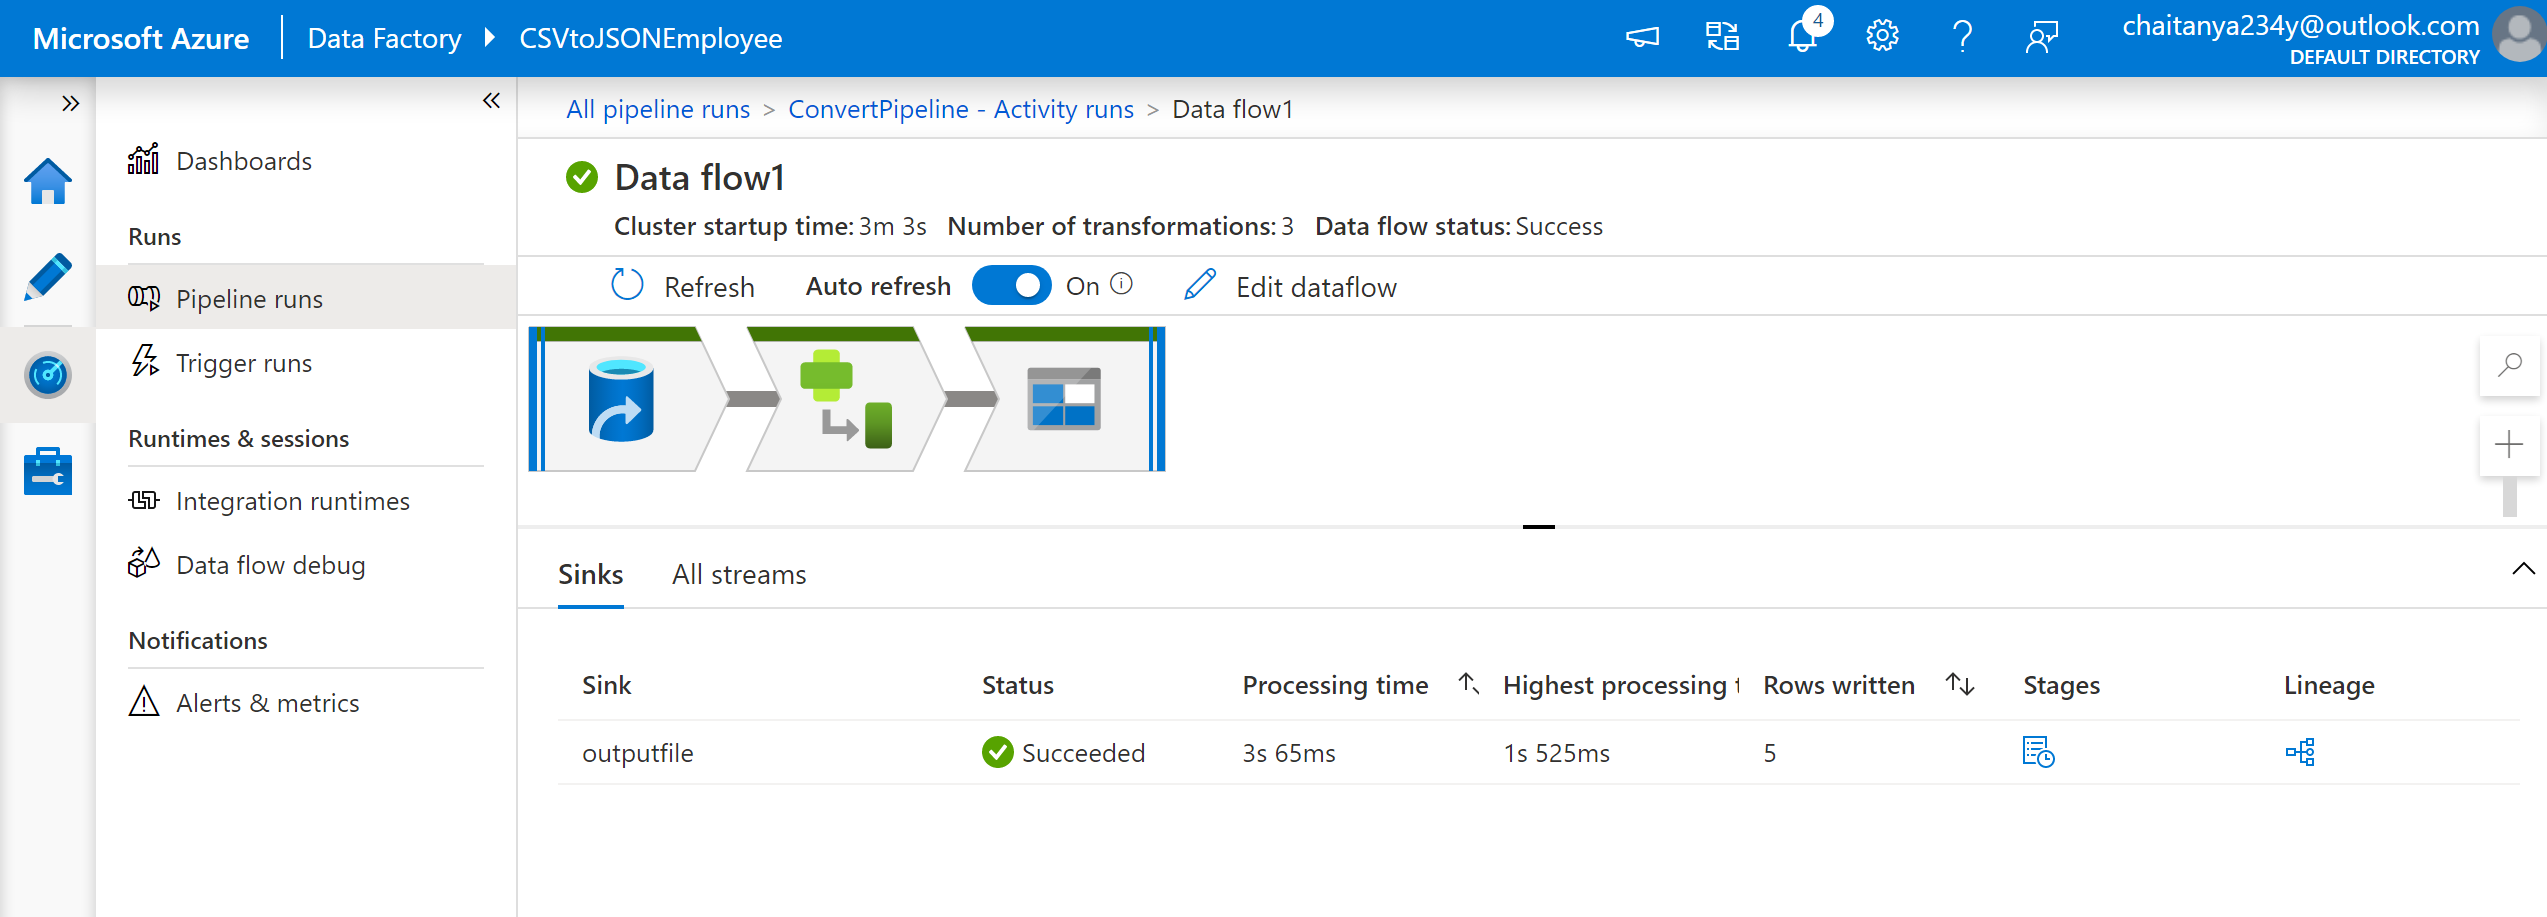
Task: Click Auto refresh info icon
Action: [1122, 285]
